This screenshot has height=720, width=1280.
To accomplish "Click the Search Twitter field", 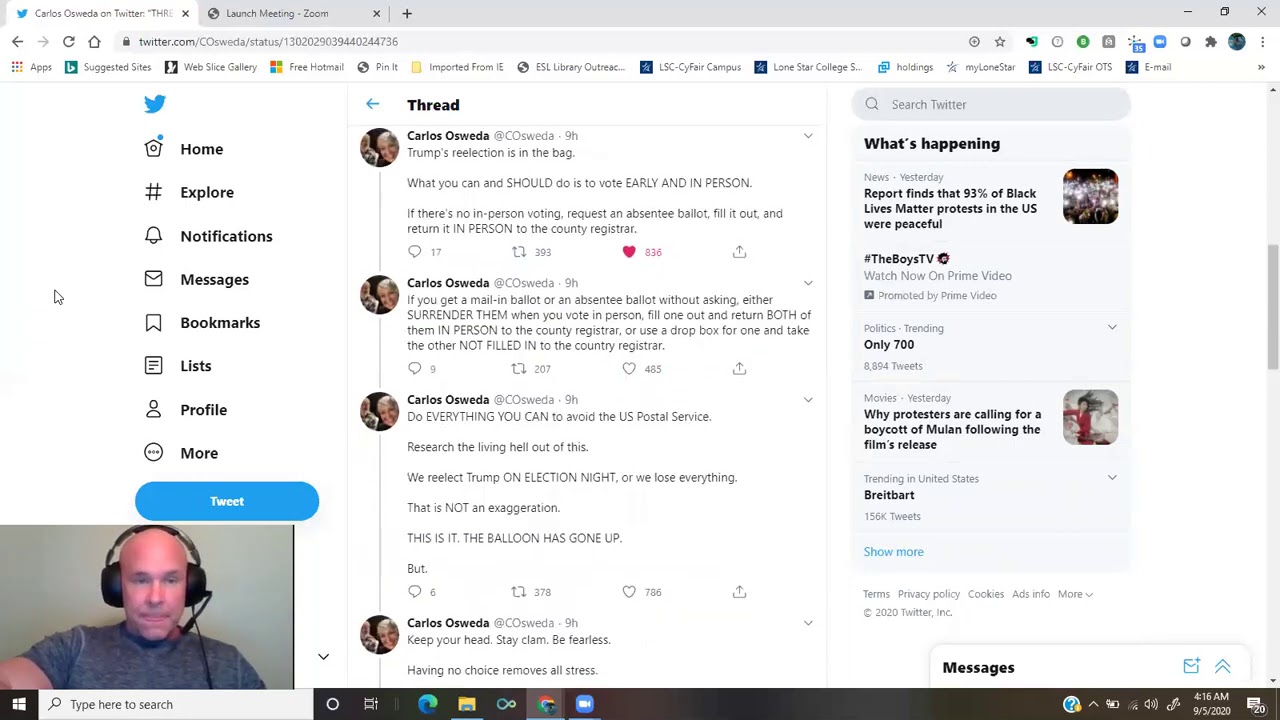I will coord(991,104).
